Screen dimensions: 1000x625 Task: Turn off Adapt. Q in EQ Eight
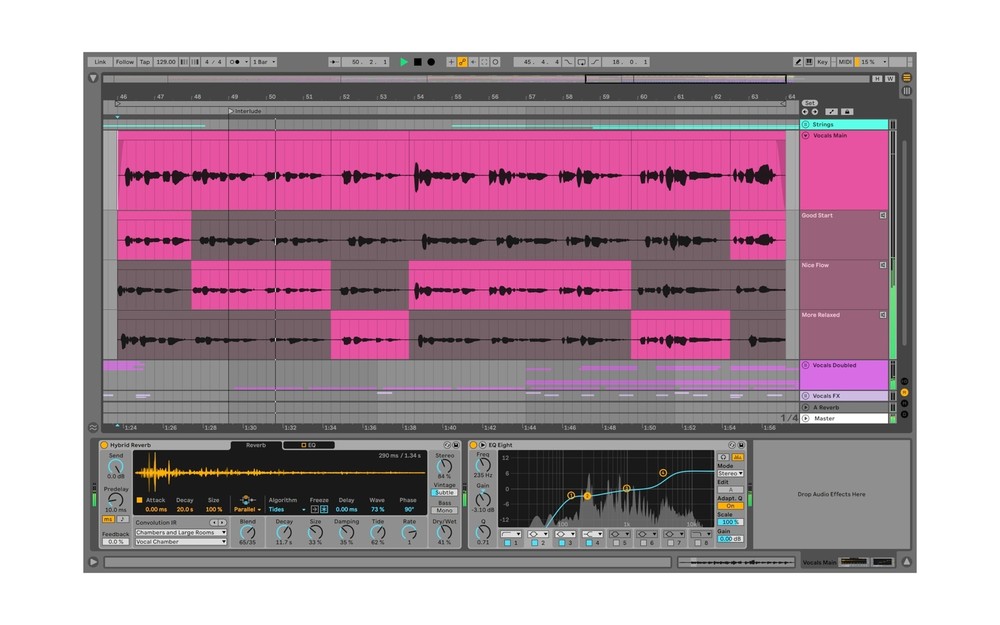(x=730, y=505)
